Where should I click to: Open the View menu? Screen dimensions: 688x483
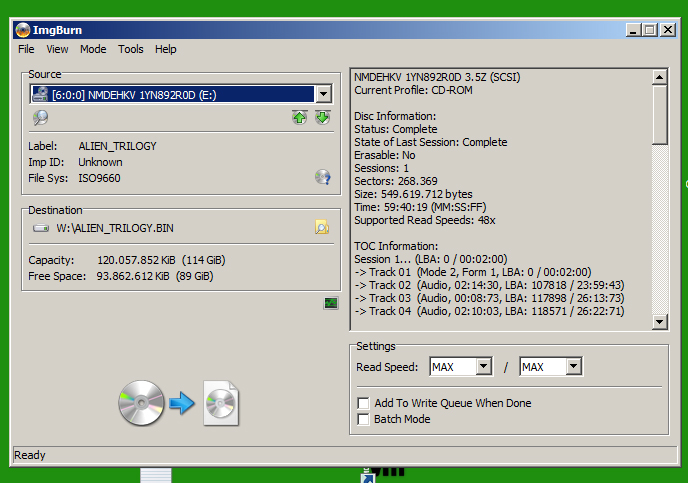tap(57, 49)
